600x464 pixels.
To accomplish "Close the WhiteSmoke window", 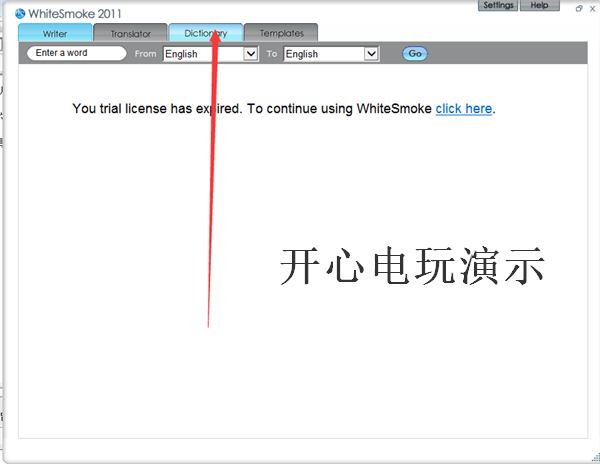I will click(592, 8).
